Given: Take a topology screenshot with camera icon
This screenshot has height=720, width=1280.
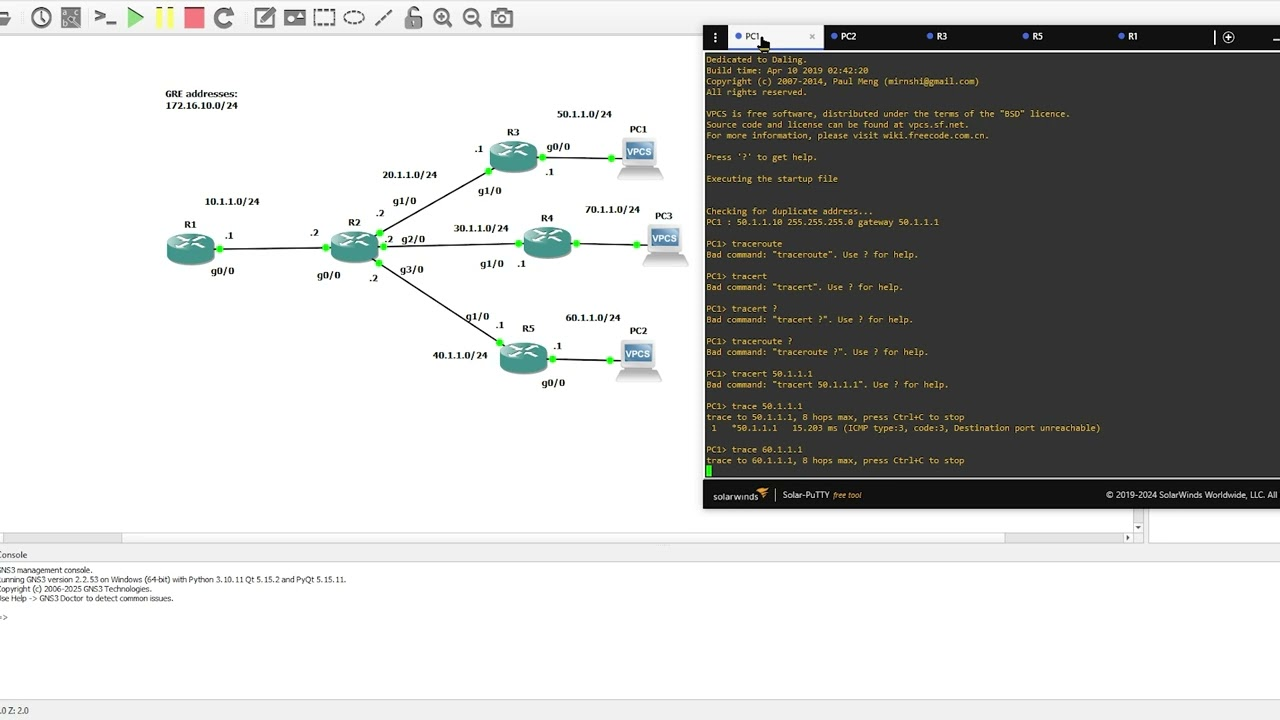Looking at the screenshot, I should coord(502,17).
